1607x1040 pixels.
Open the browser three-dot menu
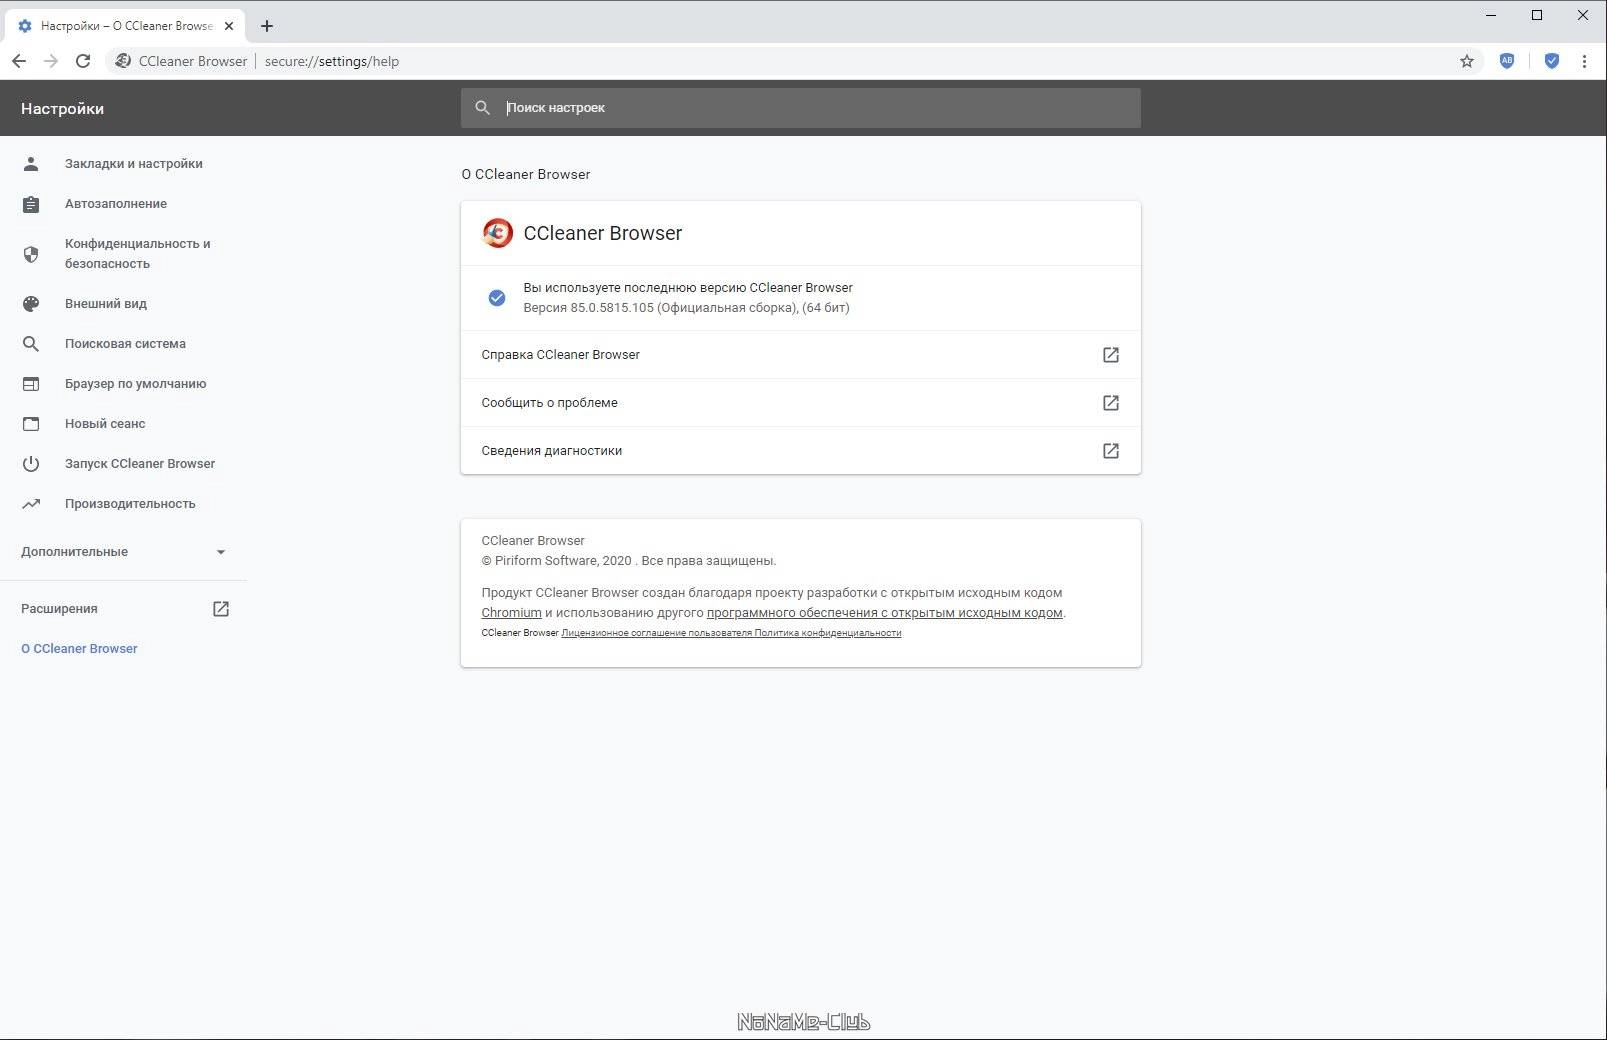tap(1584, 61)
